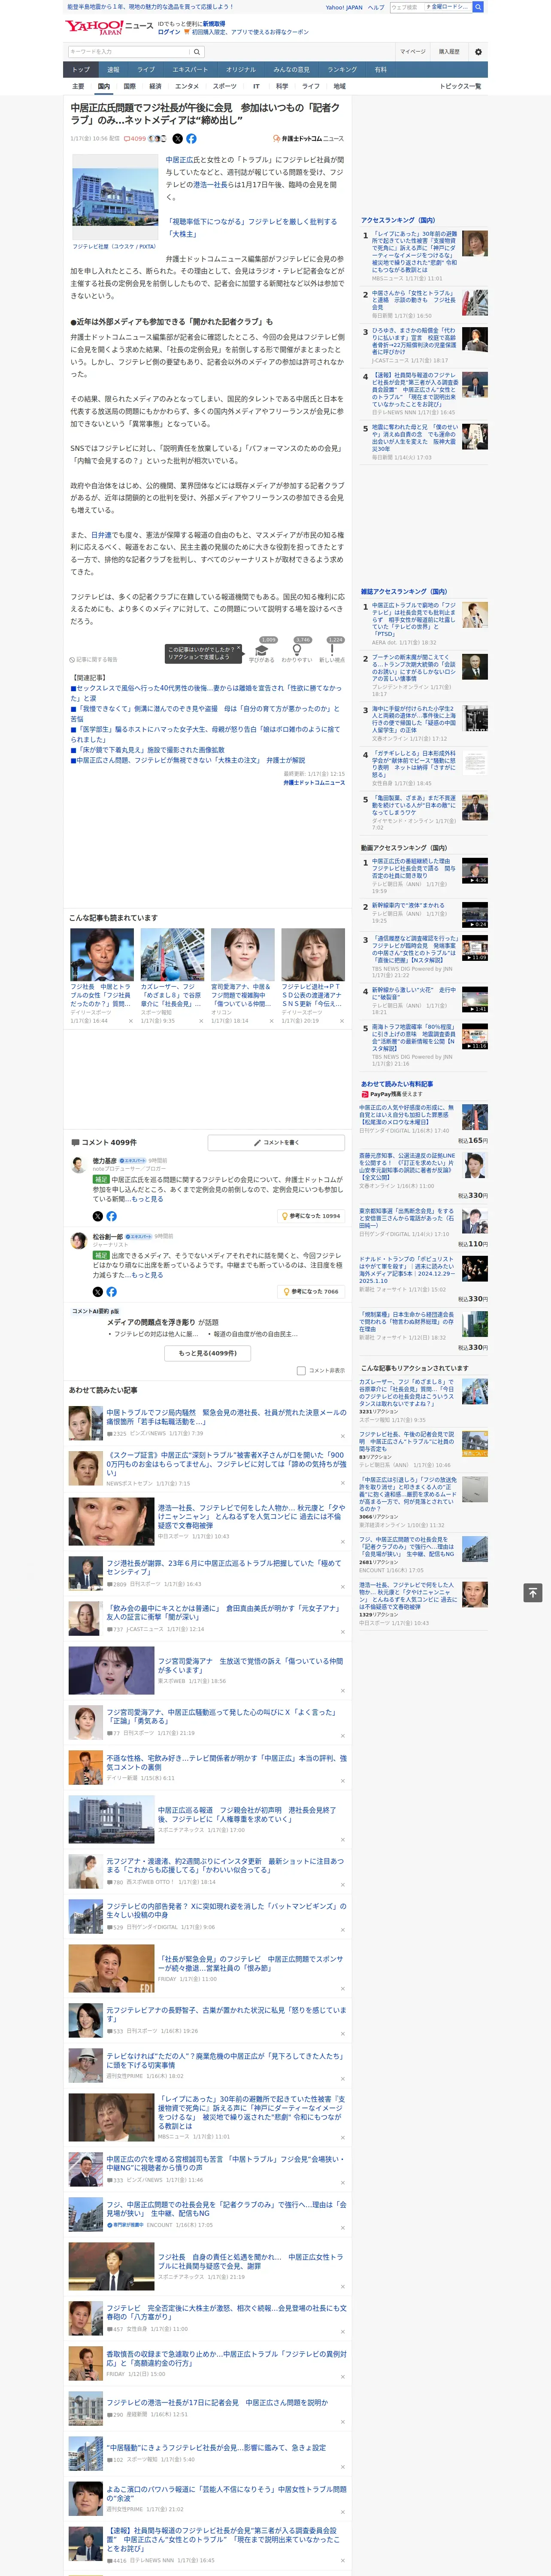Click 弁護士ドットコムニュース source logo
The image size is (551, 2576).
[x=308, y=139]
